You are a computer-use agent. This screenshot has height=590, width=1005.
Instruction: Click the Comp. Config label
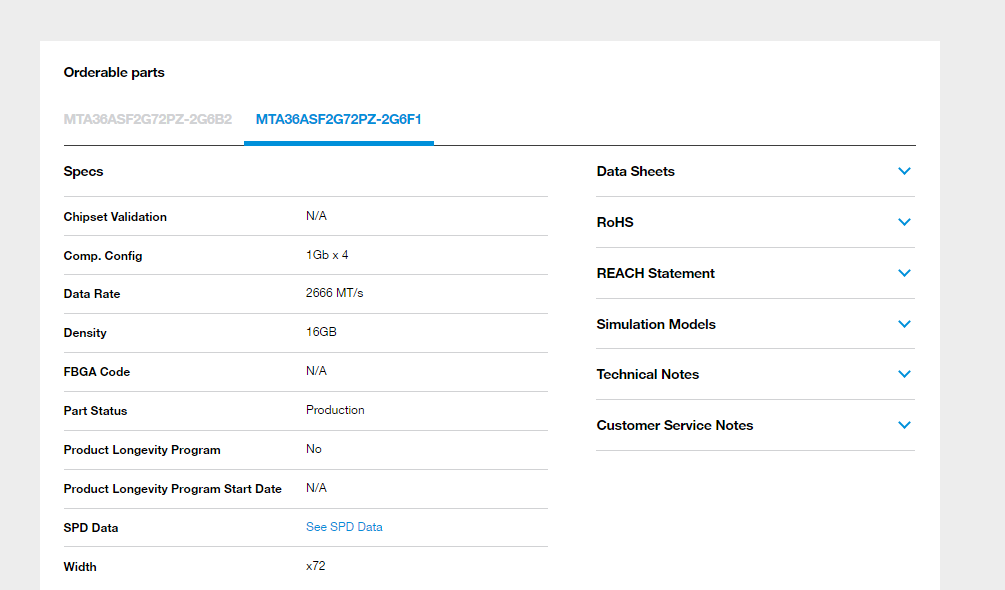pos(103,256)
